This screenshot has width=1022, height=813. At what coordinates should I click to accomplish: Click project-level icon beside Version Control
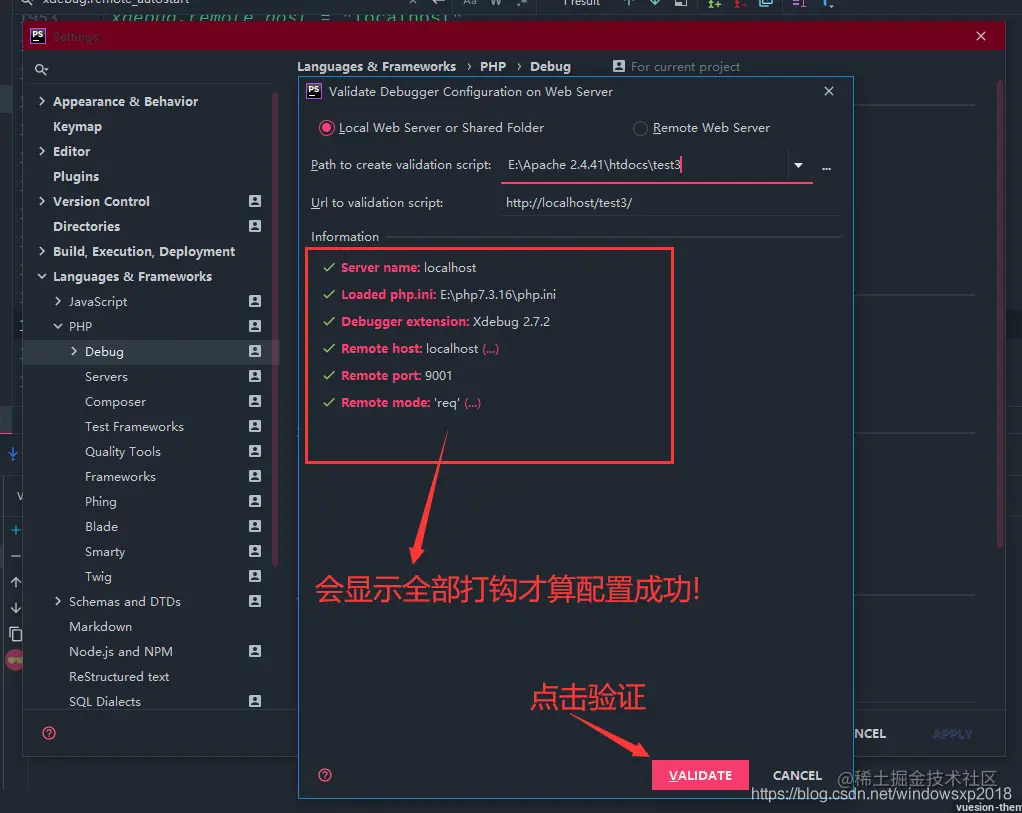tap(255, 201)
